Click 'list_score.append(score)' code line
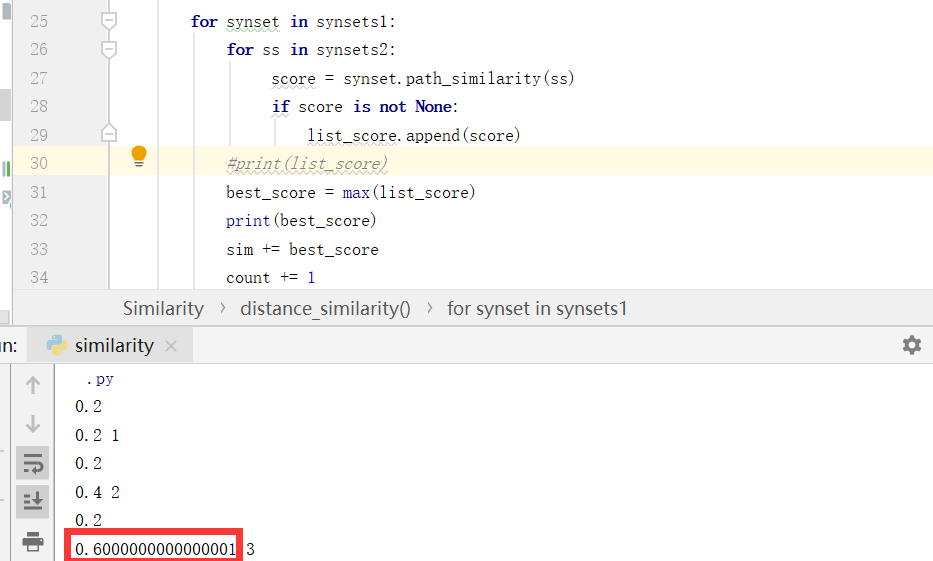 pyautogui.click(x=414, y=136)
